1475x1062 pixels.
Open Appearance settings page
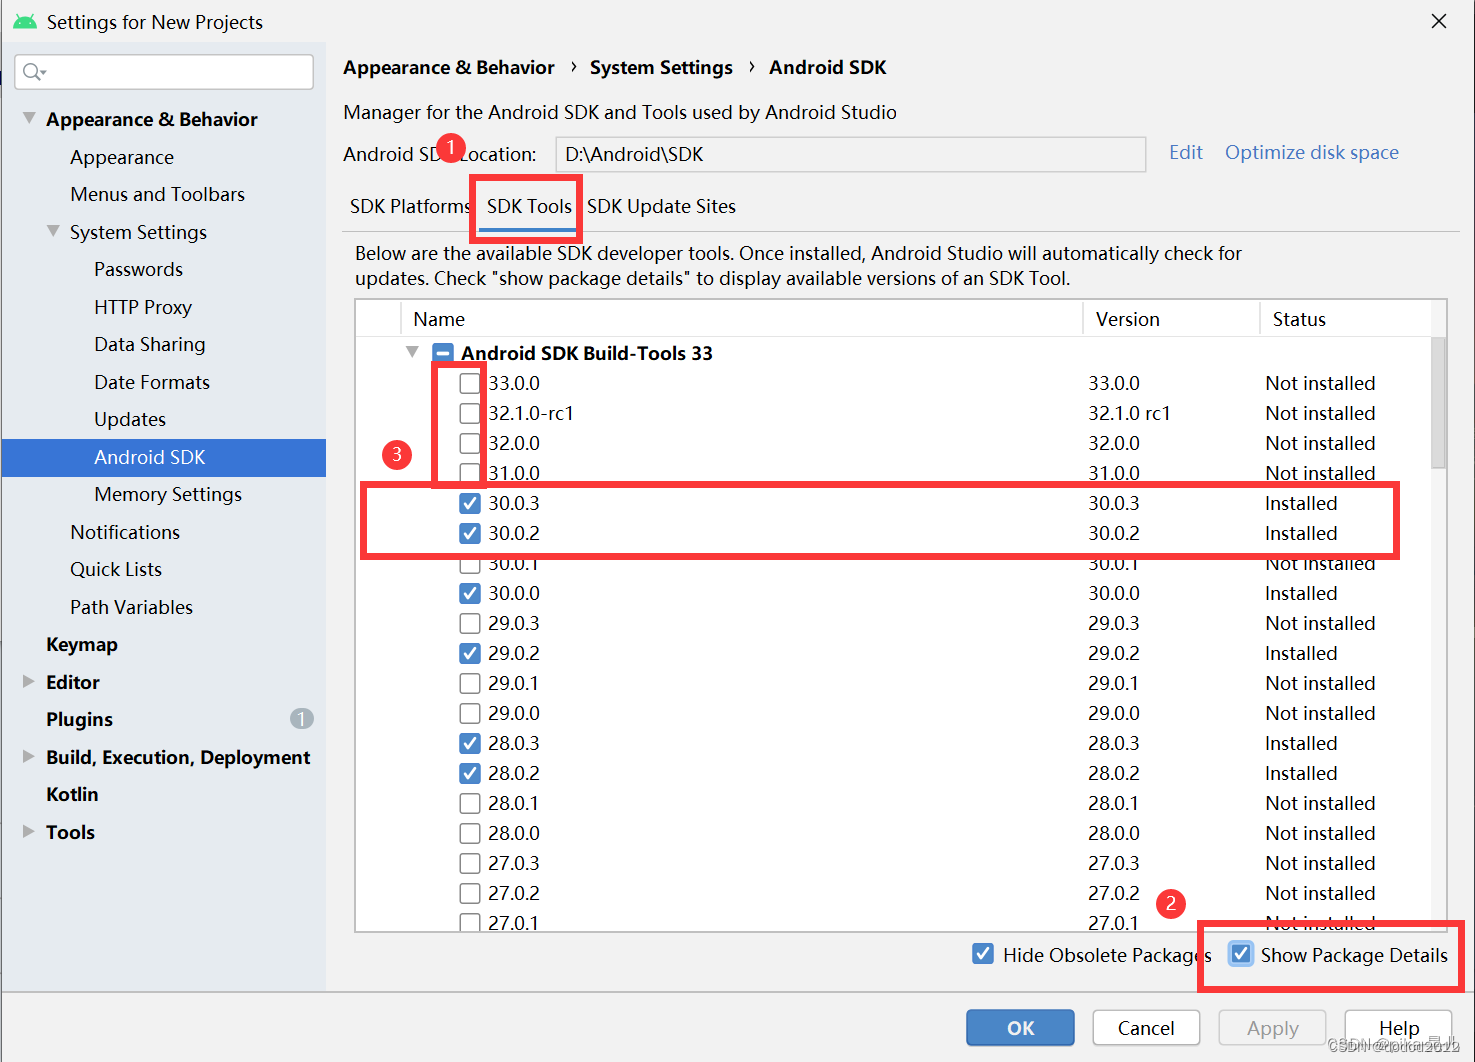pos(122,157)
